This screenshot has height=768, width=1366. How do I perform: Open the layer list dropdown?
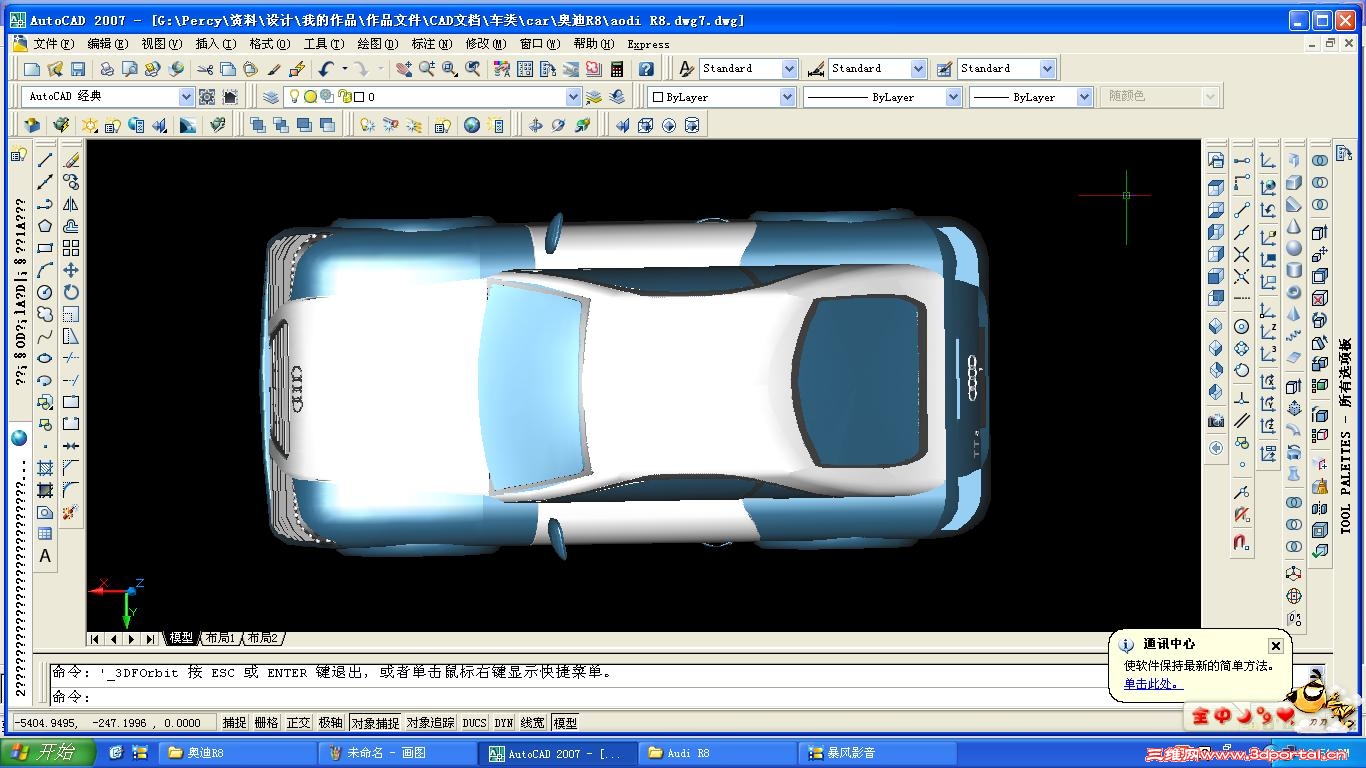[573, 97]
